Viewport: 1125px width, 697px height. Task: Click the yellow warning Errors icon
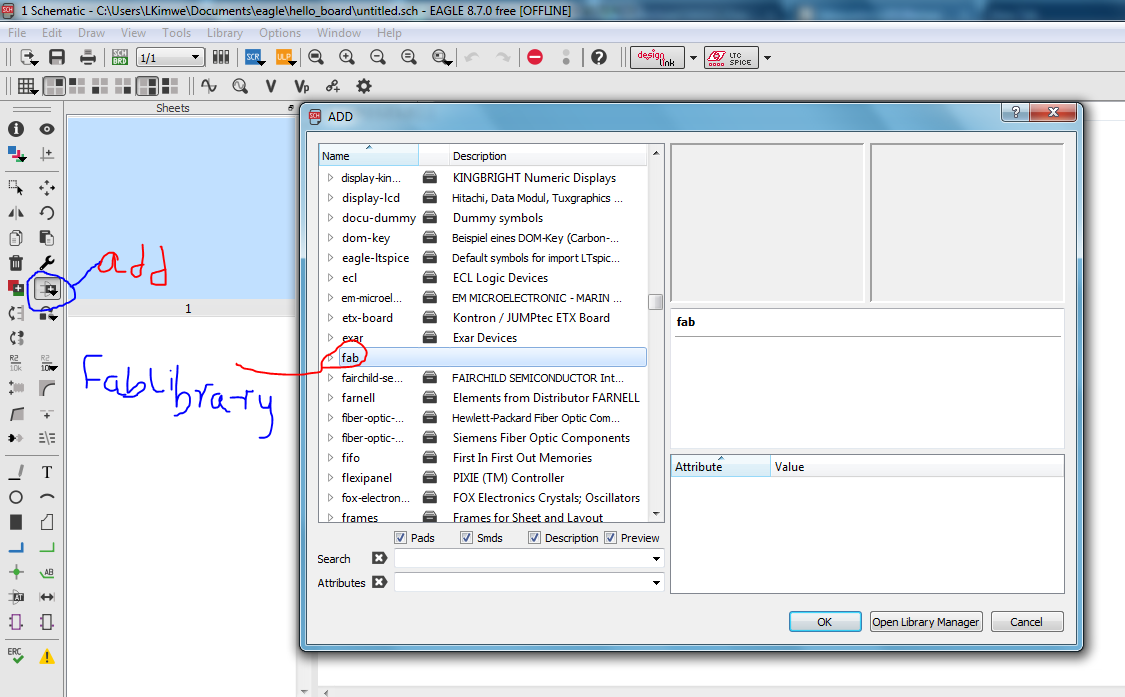(x=47, y=656)
